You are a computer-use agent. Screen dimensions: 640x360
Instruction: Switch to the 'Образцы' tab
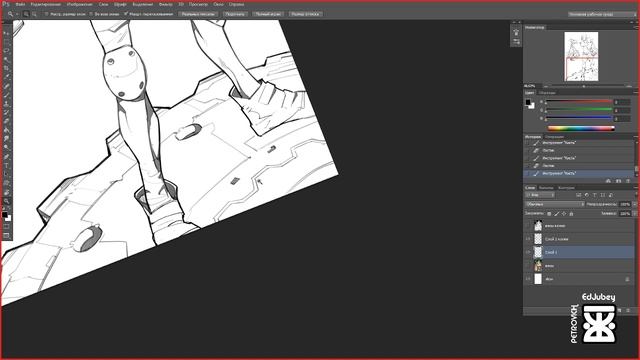pos(547,93)
